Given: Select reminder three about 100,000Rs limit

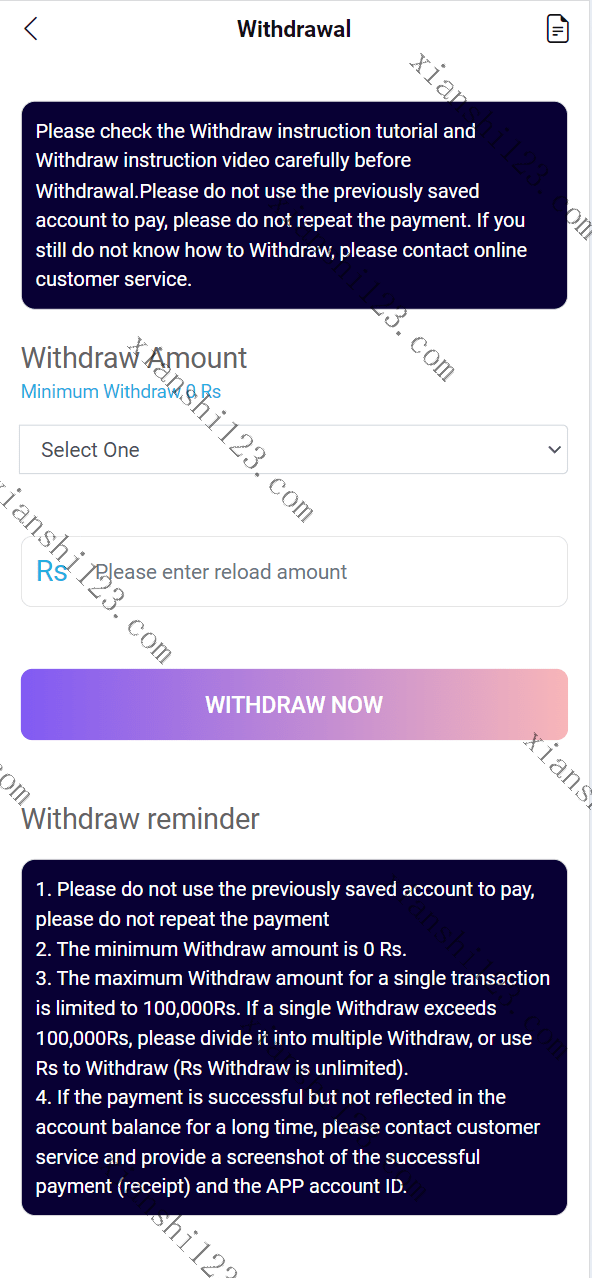Looking at the screenshot, I should click(293, 1023).
